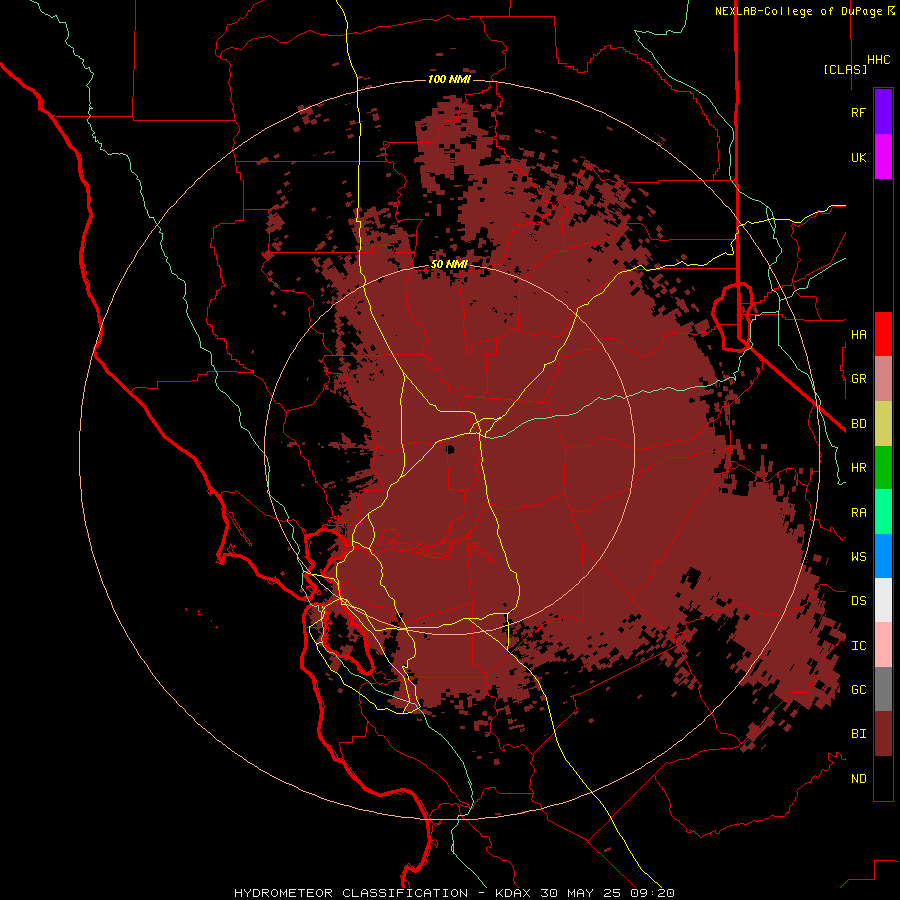The height and width of the screenshot is (900, 900).
Task: Click the HA legend label
Action: point(858,334)
